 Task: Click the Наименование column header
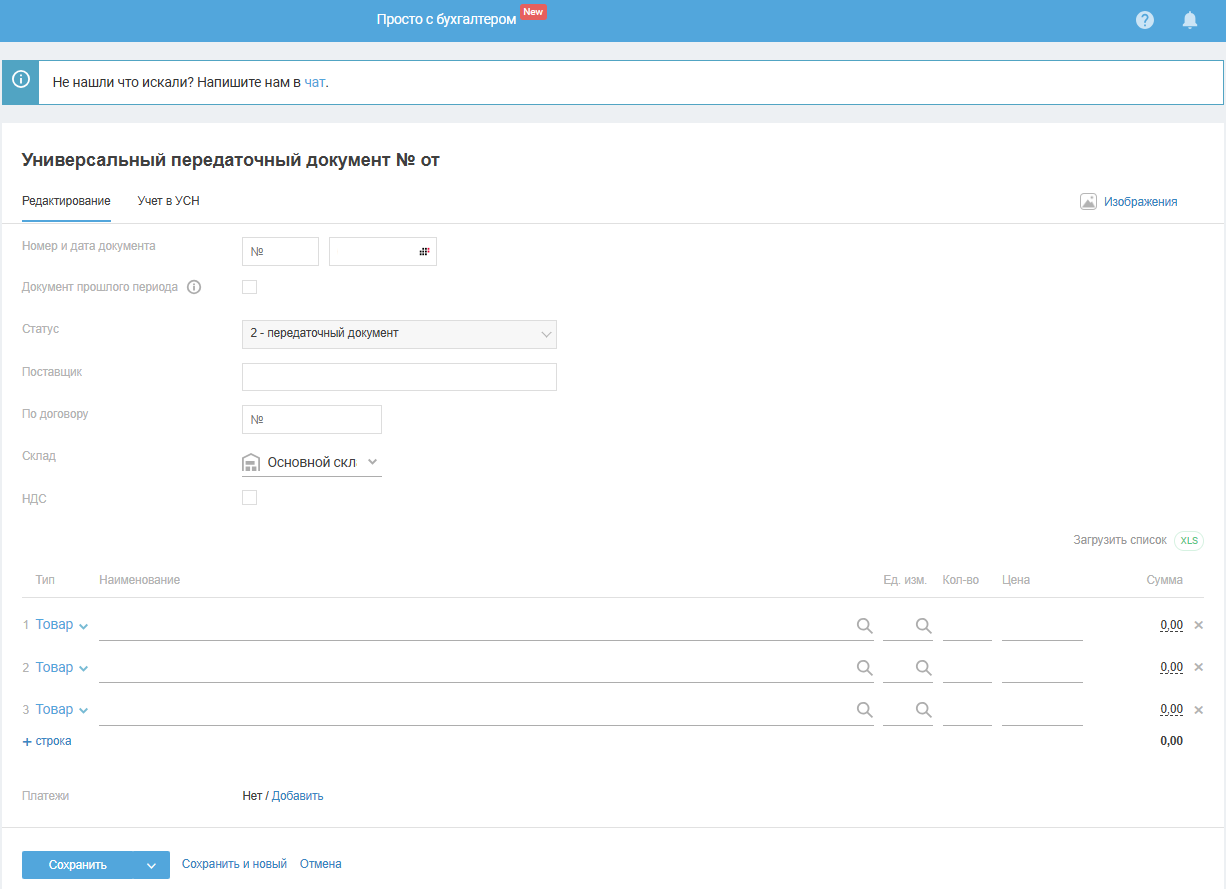[x=140, y=580]
